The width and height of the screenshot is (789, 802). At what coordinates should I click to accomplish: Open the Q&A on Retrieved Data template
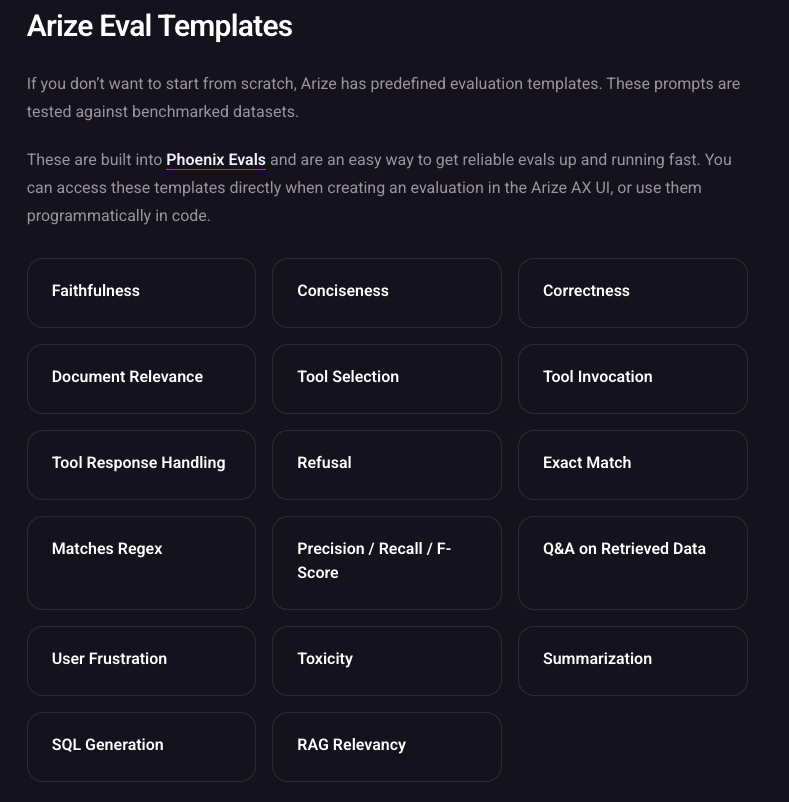coord(632,562)
